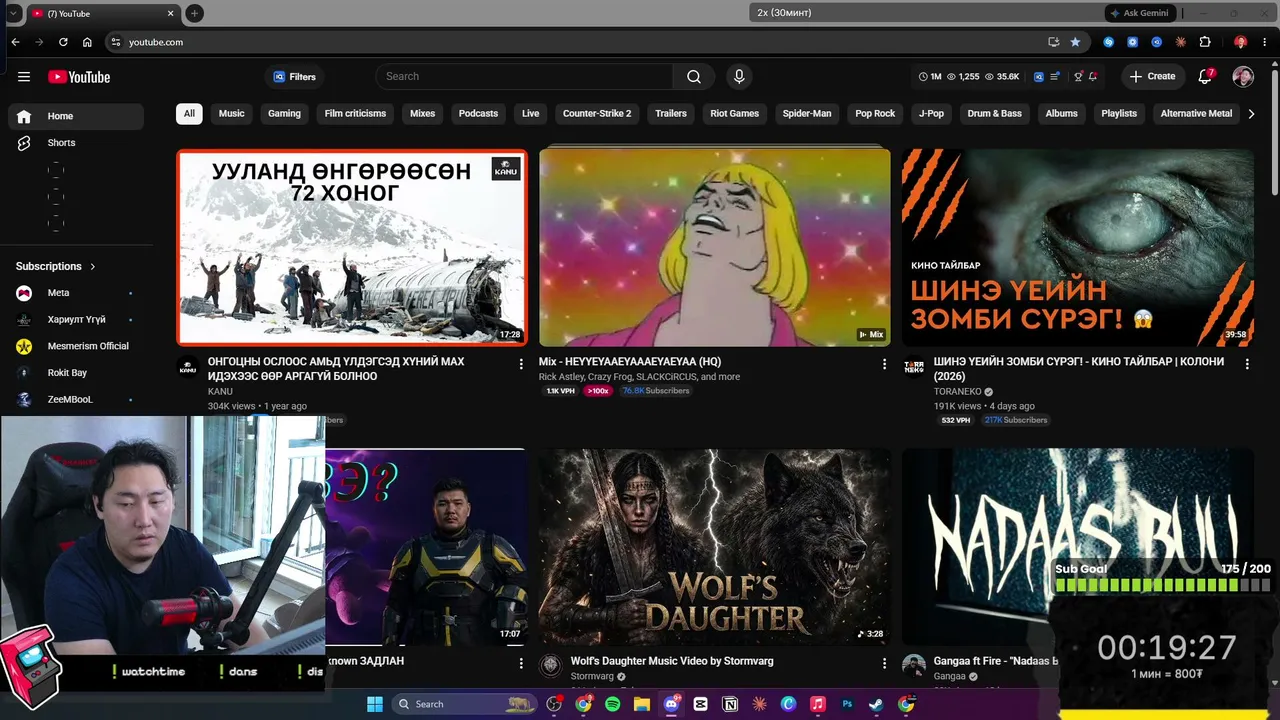
Task: Bookmark this page with the star
Action: point(1075,42)
